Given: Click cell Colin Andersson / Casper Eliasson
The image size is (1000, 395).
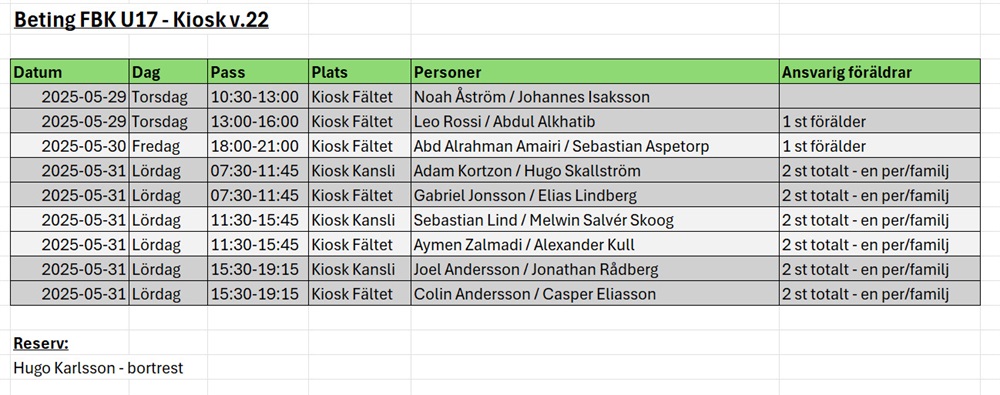Looking at the screenshot, I should pyautogui.click(x=595, y=294).
